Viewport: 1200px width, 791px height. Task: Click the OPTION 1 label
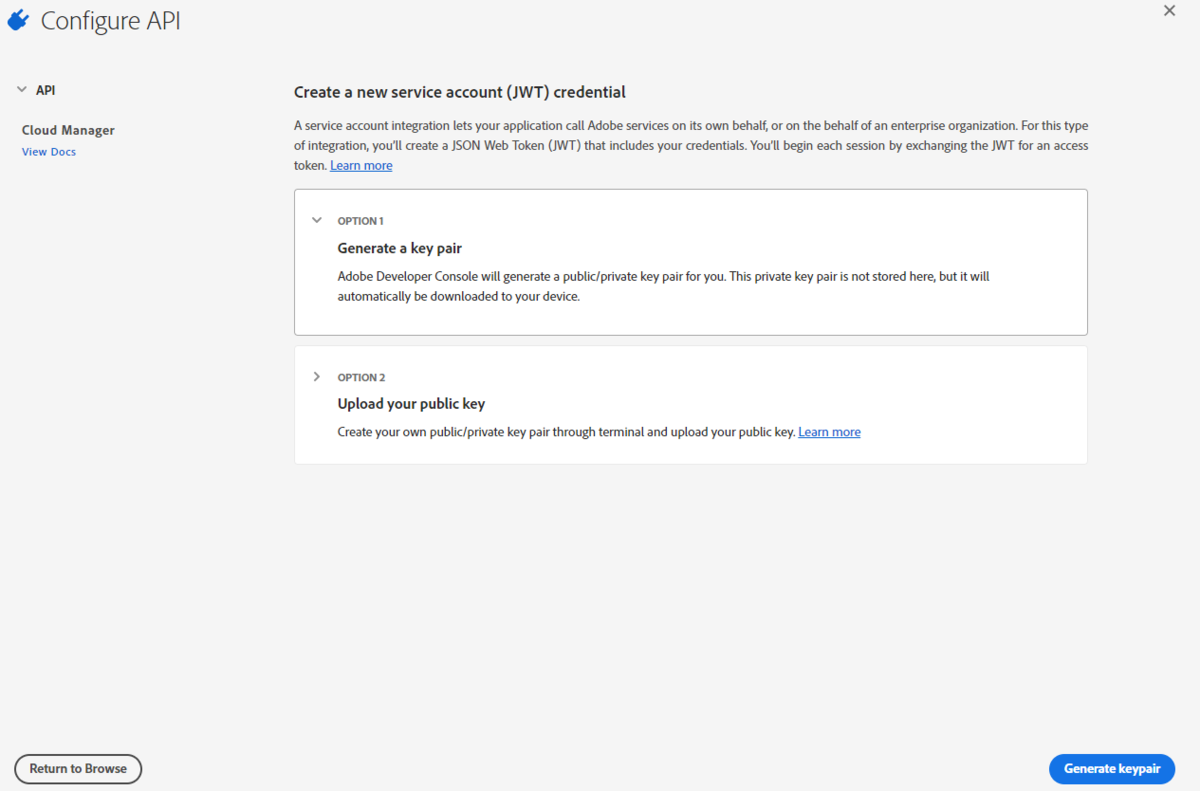click(x=360, y=221)
